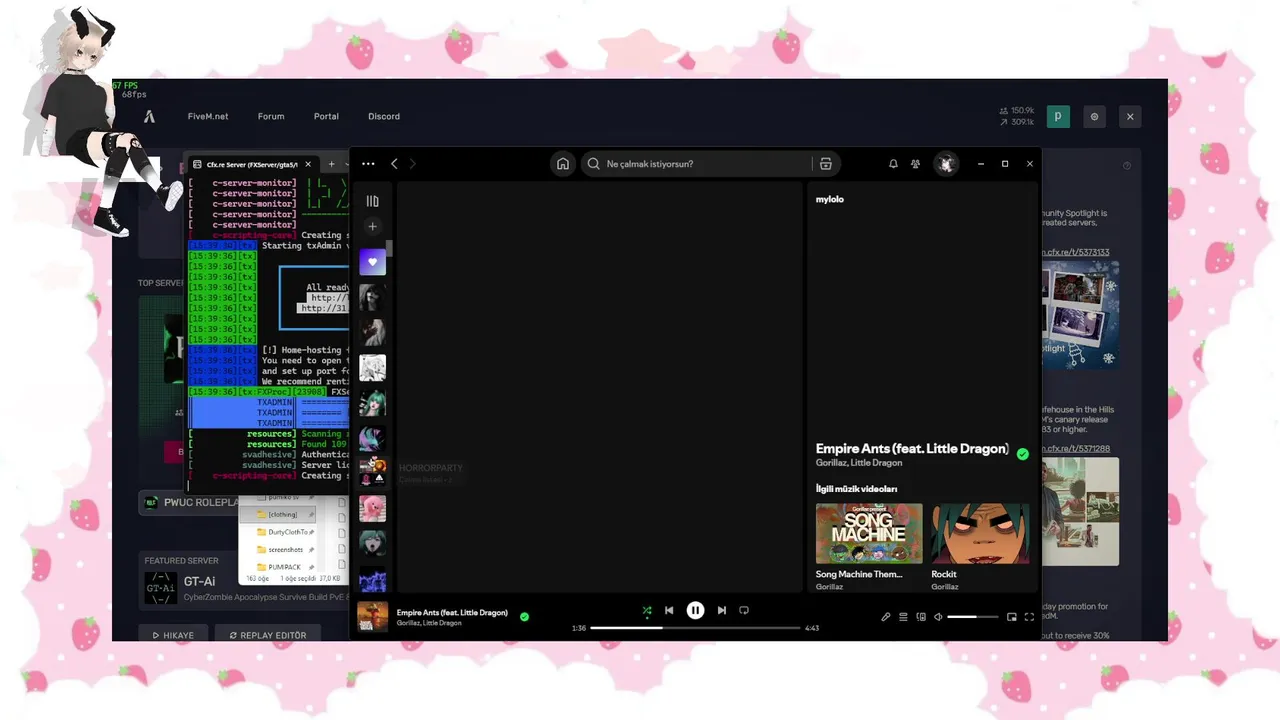Expand Your Library via the sidebar icon
Viewport: 1280px width, 720px height.
(372, 201)
